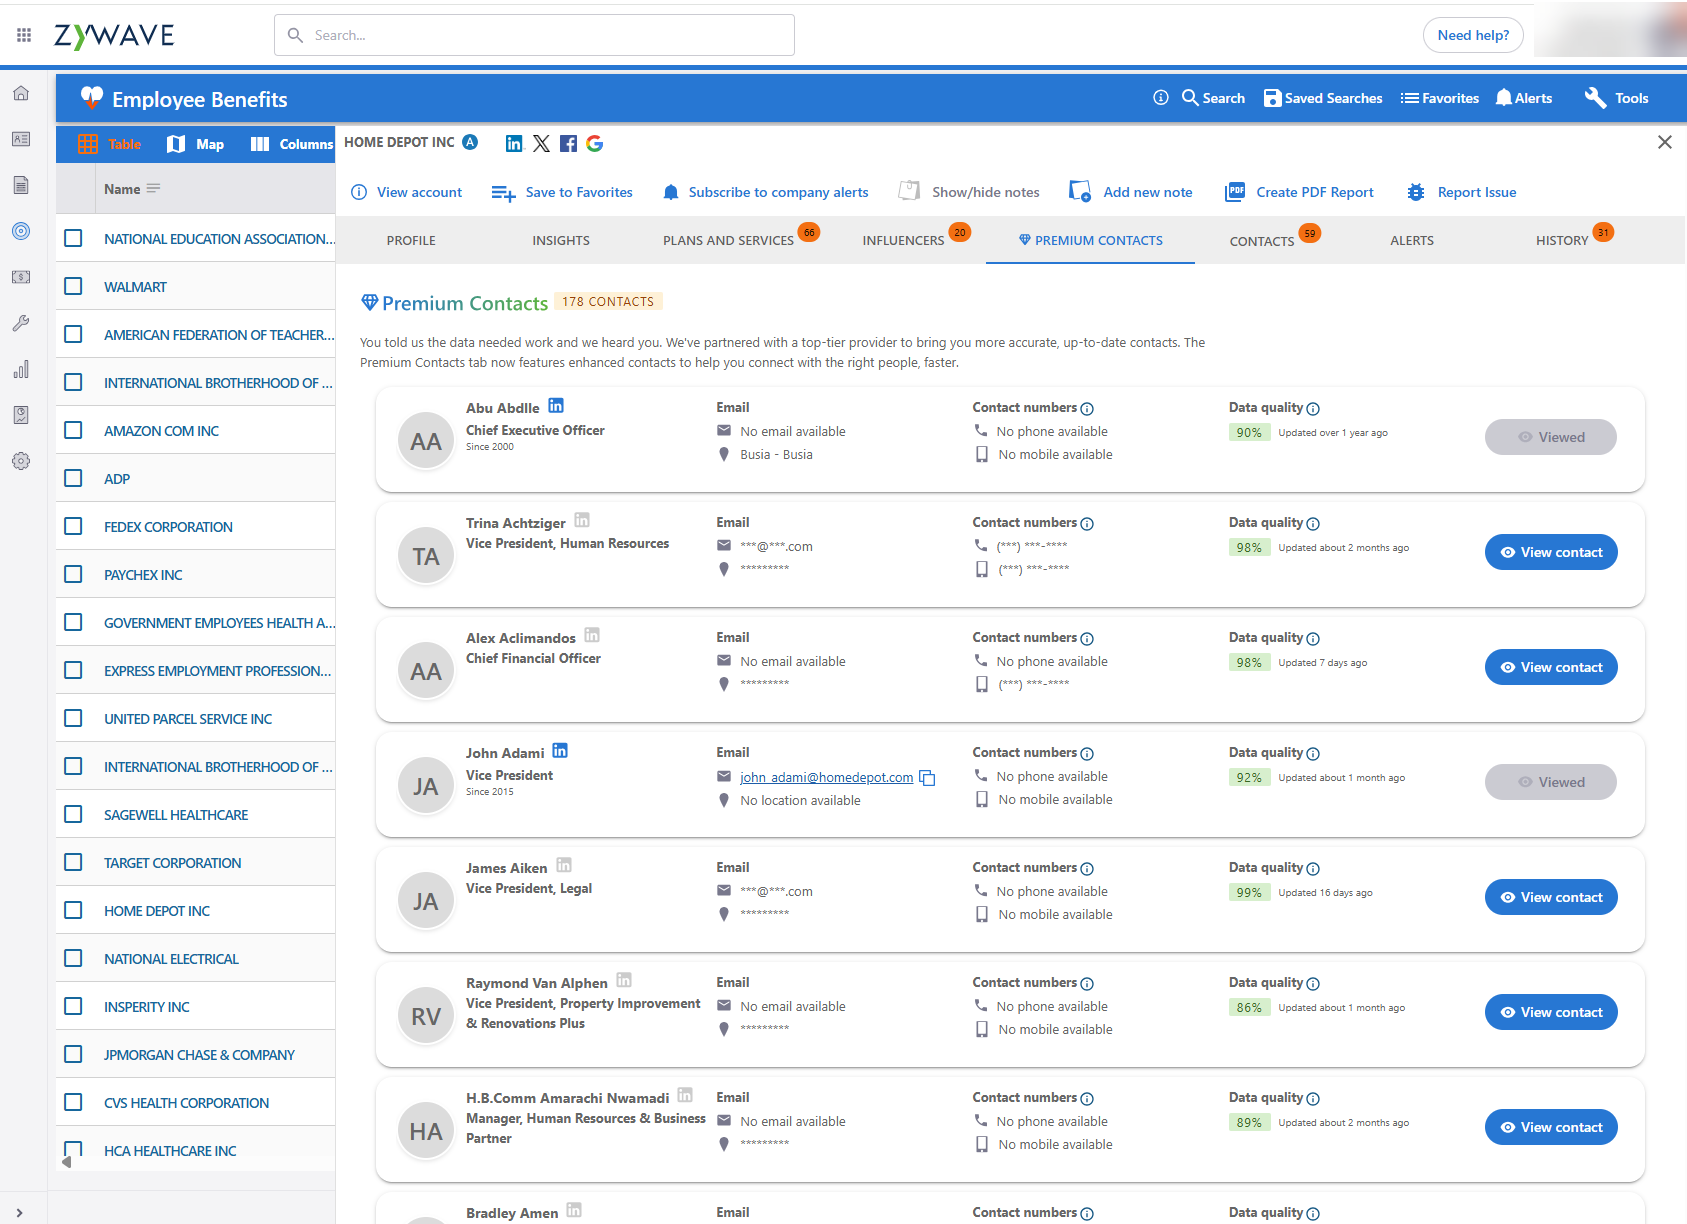1687x1224 pixels.
Task: Click the Premium Contacts diamond heading icon
Action: tap(370, 302)
